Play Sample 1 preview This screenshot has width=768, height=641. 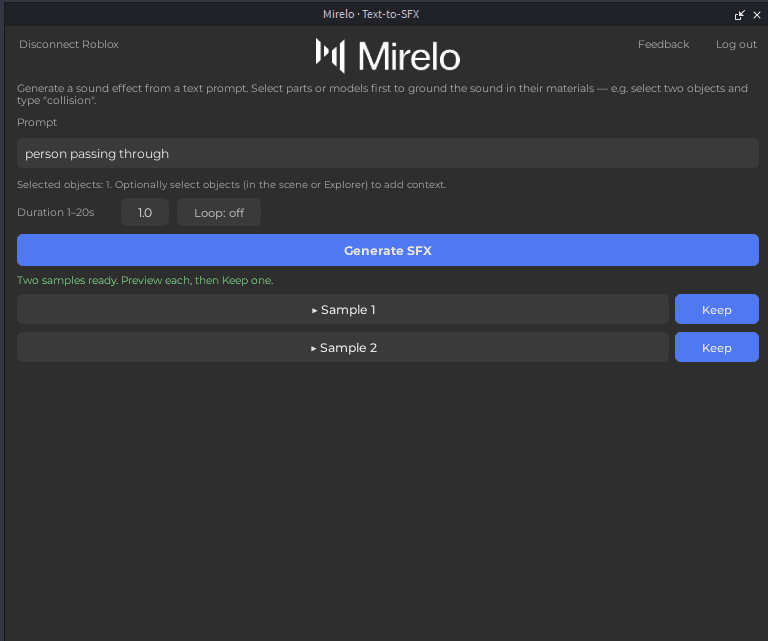343,309
